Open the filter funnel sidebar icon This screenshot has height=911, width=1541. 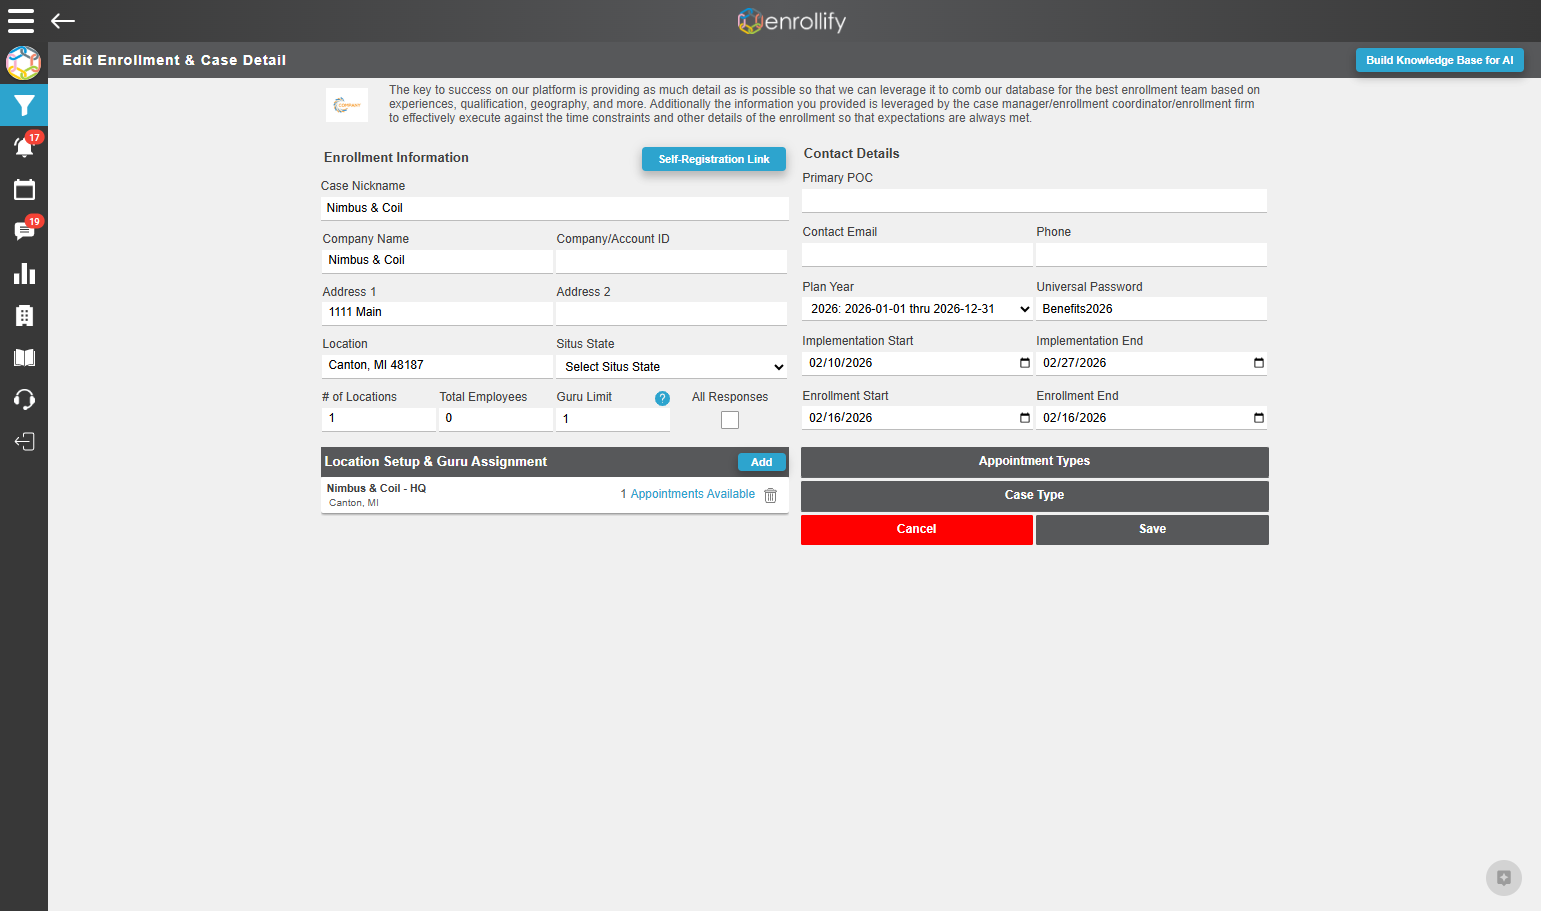24,105
